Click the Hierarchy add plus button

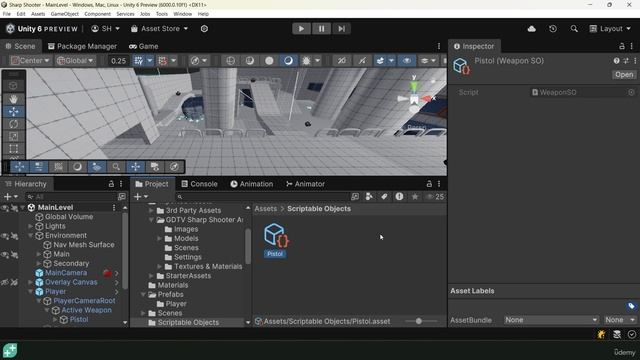tap(7, 197)
